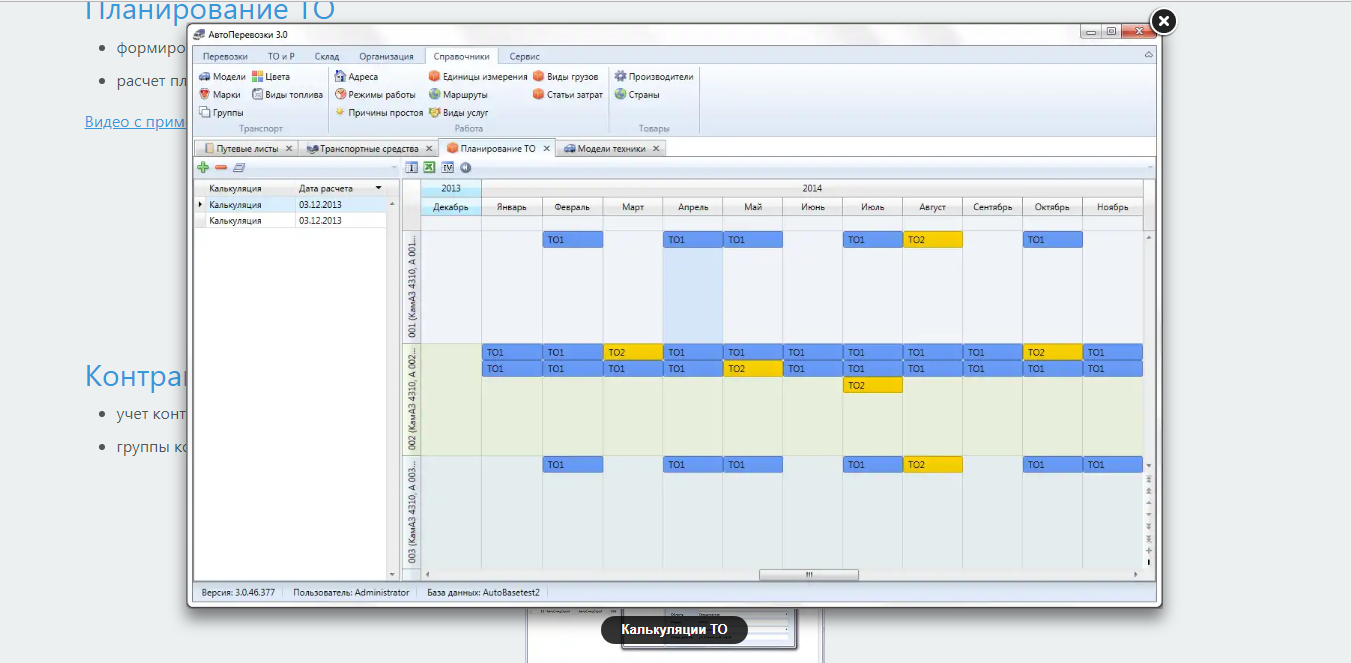Export the plan to Excel
Image resolution: width=1351 pixels, height=663 pixels.
429,167
